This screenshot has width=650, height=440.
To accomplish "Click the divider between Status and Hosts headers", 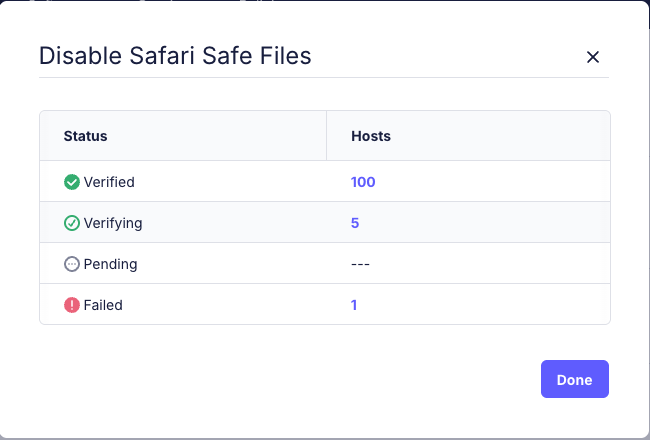I will click(x=327, y=135).
